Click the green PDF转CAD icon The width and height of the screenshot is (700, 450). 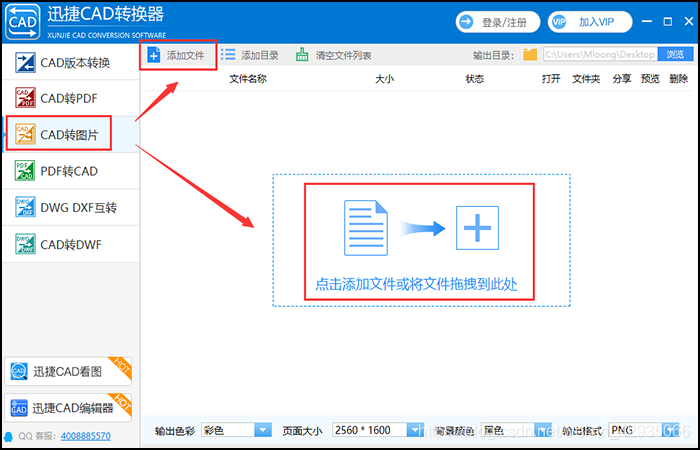25,171
